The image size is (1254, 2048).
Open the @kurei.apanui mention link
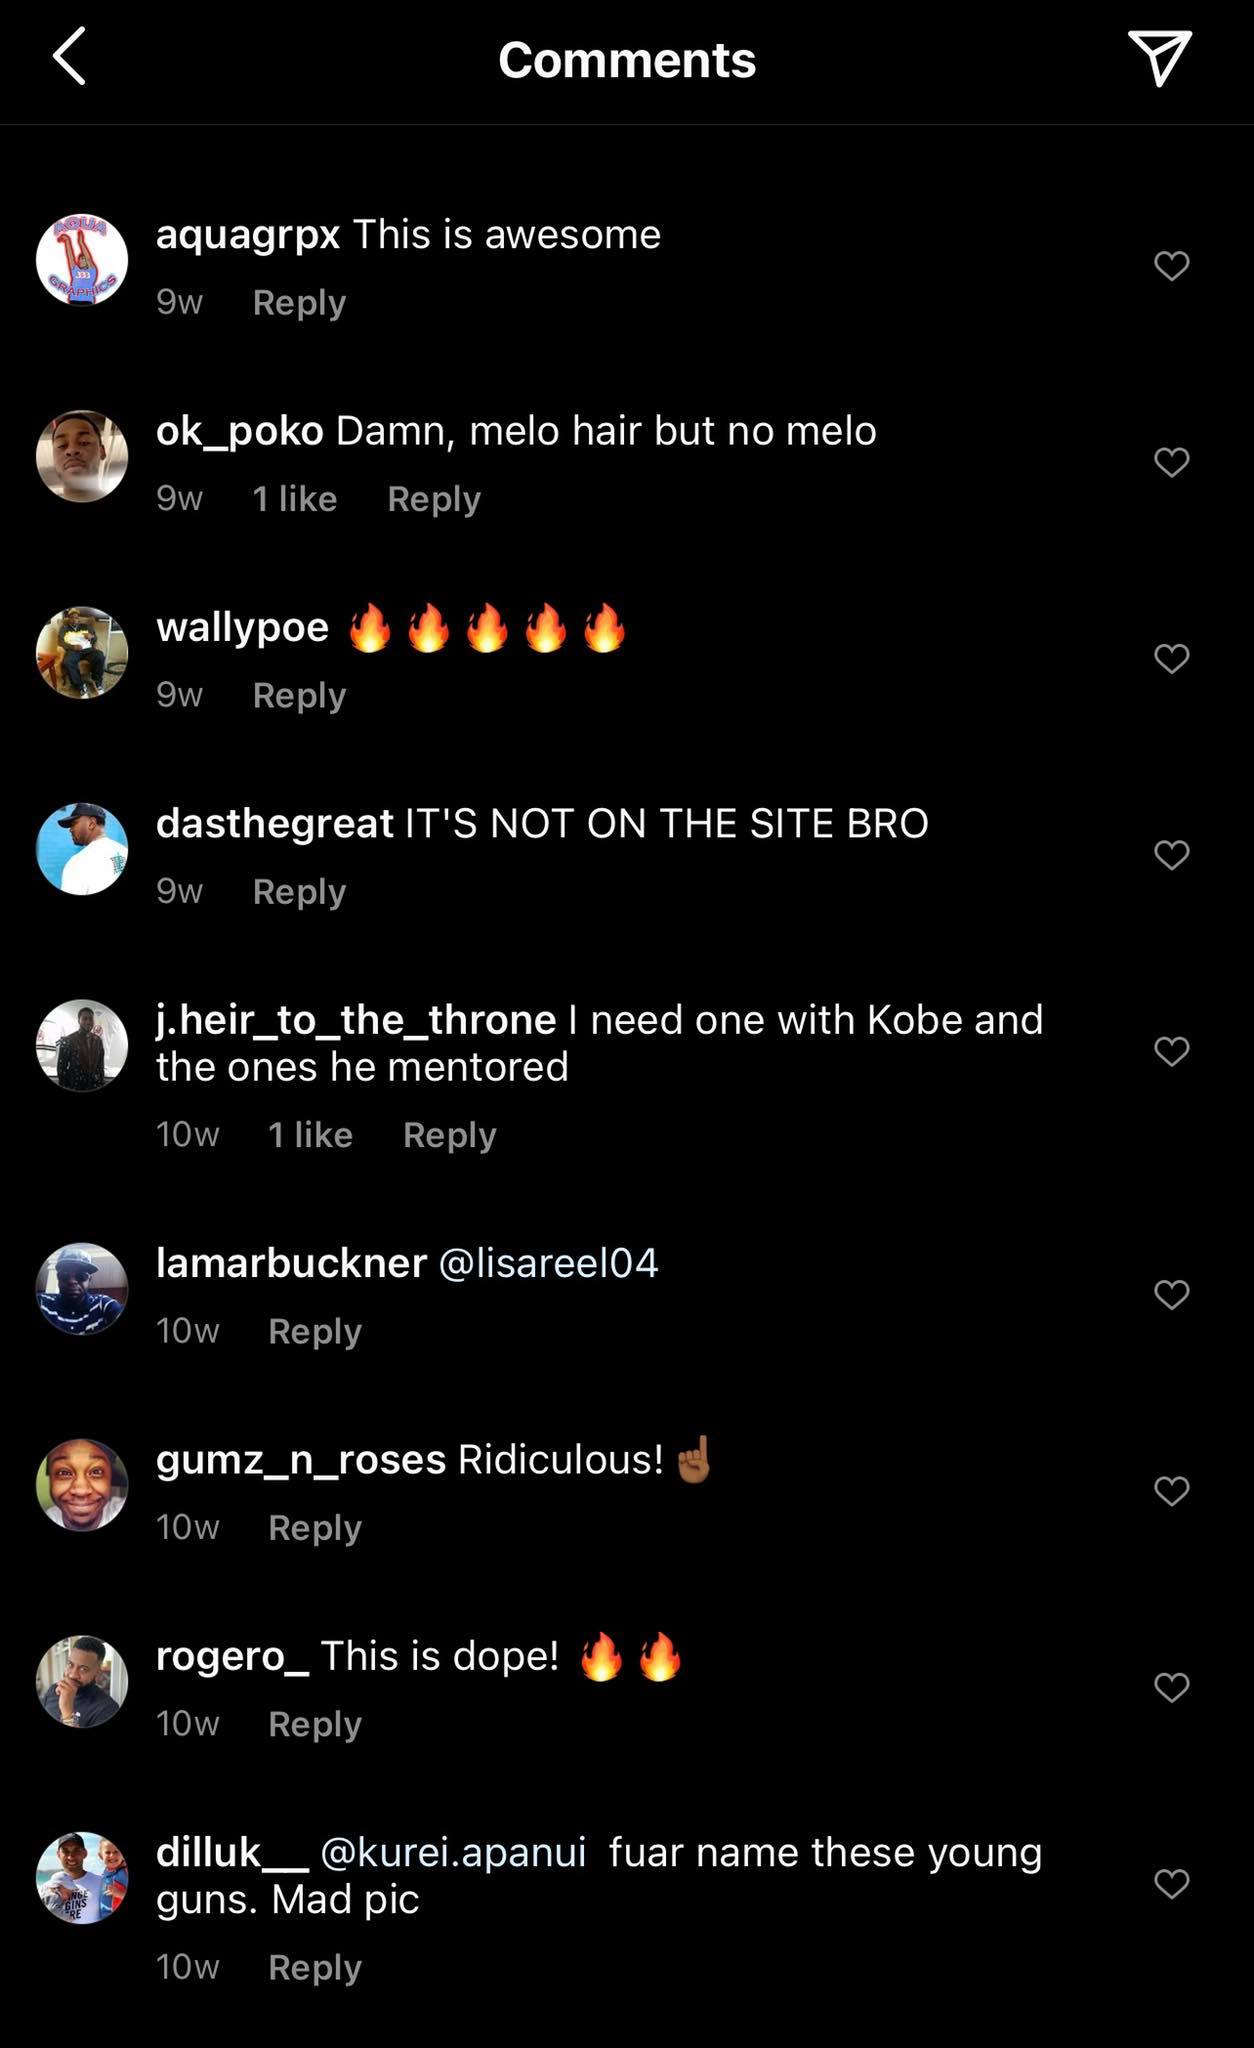pyautogui.click(x=453, y=1852)
